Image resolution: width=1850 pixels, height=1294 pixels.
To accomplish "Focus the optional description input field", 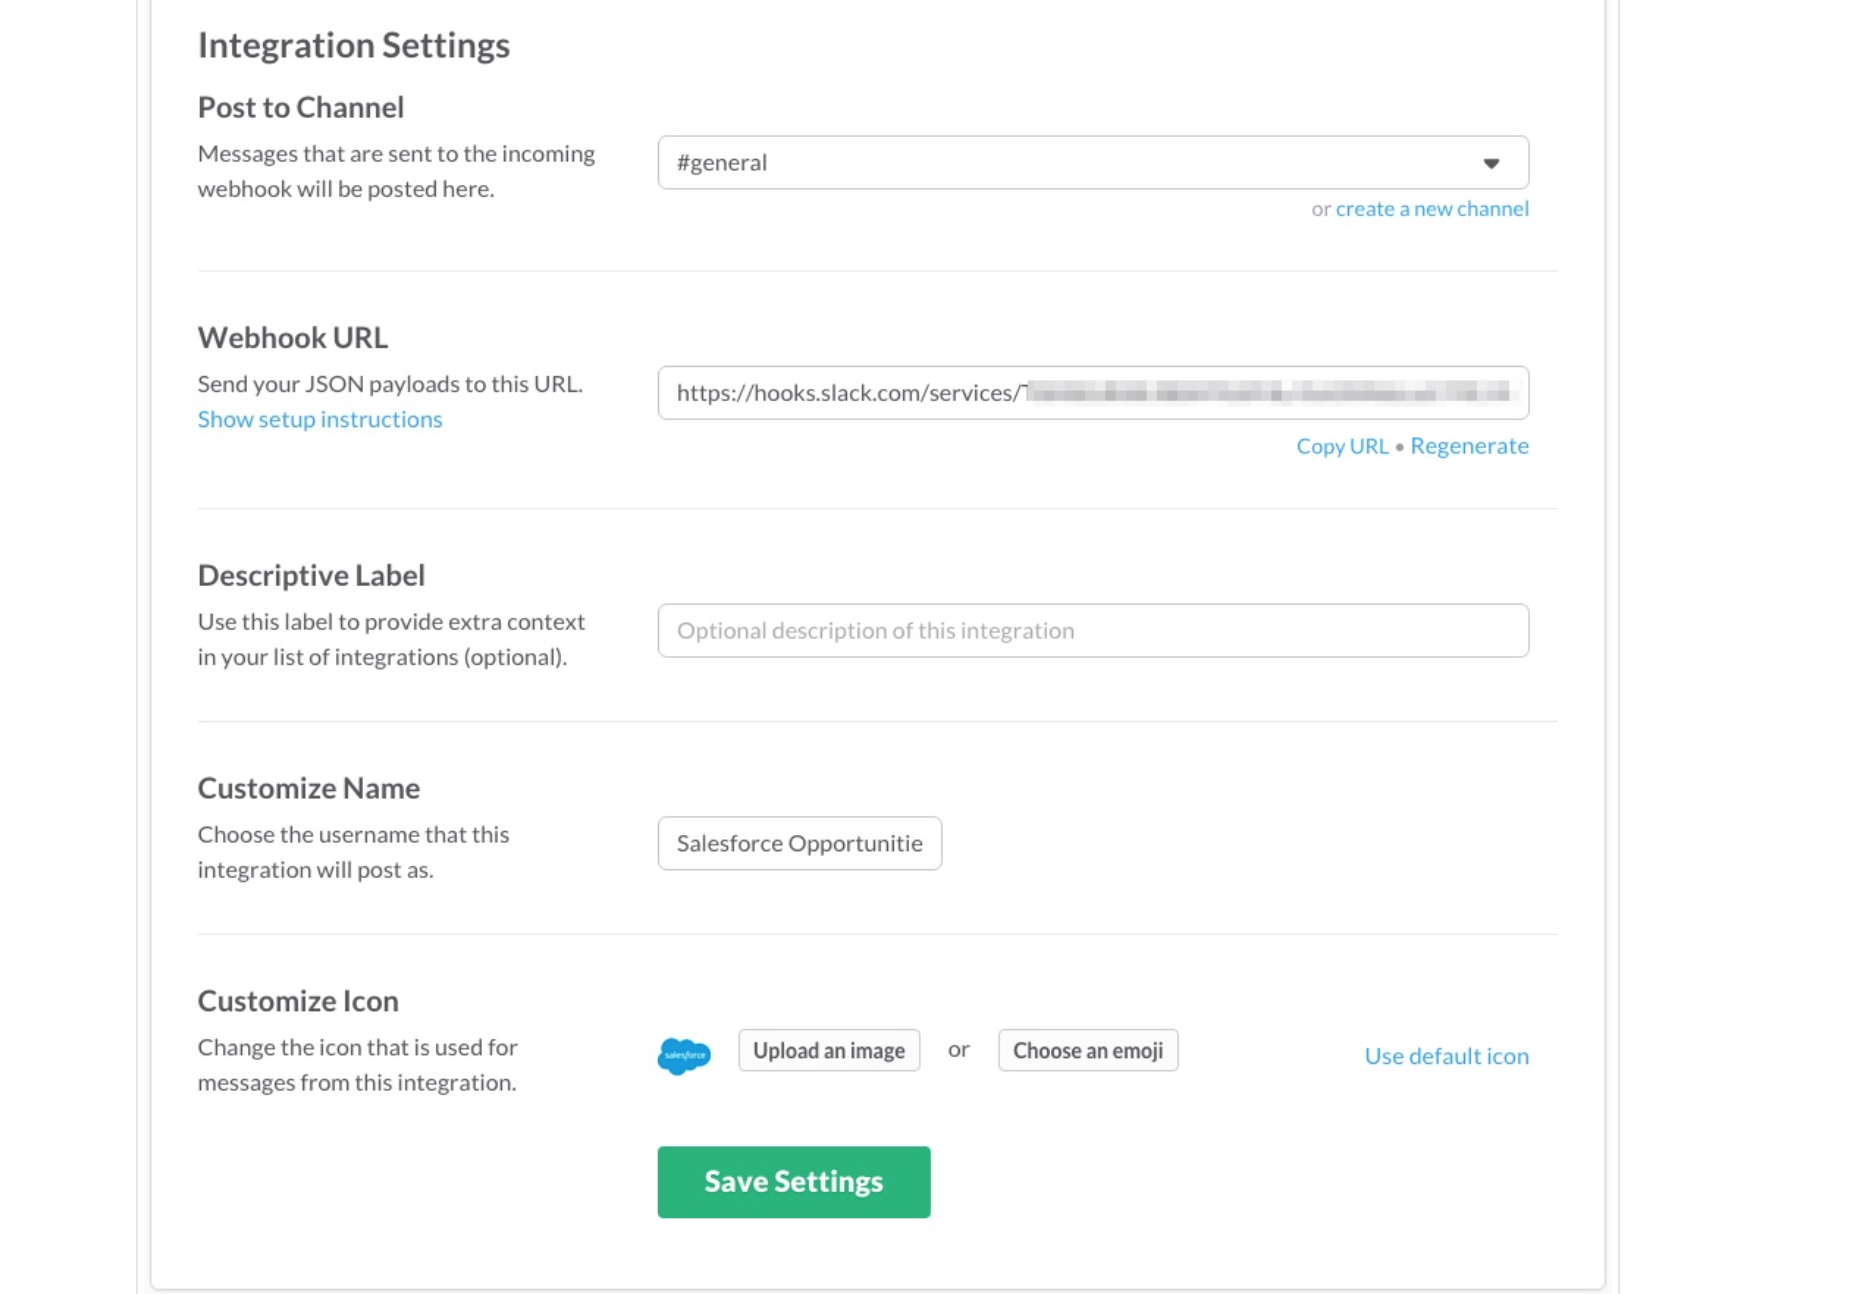I will [x=1092, y=631].
